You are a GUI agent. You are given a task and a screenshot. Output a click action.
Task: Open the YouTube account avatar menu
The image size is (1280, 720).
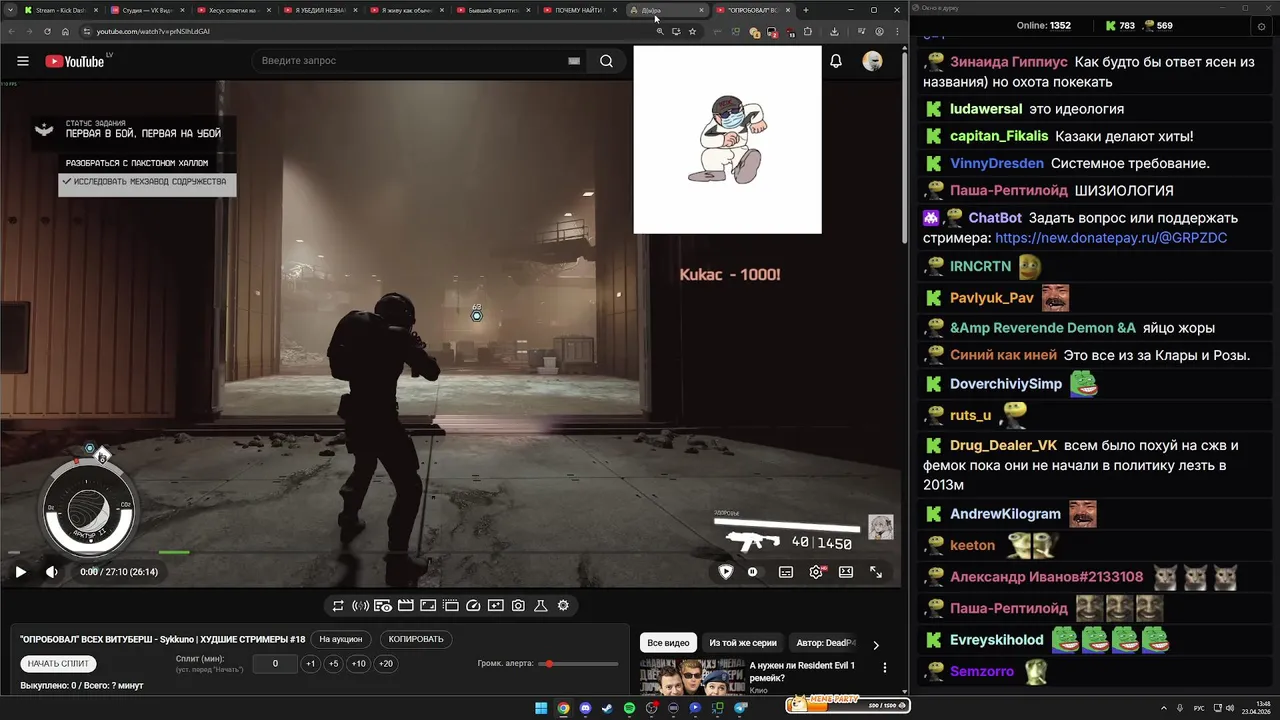pos(872,61)
